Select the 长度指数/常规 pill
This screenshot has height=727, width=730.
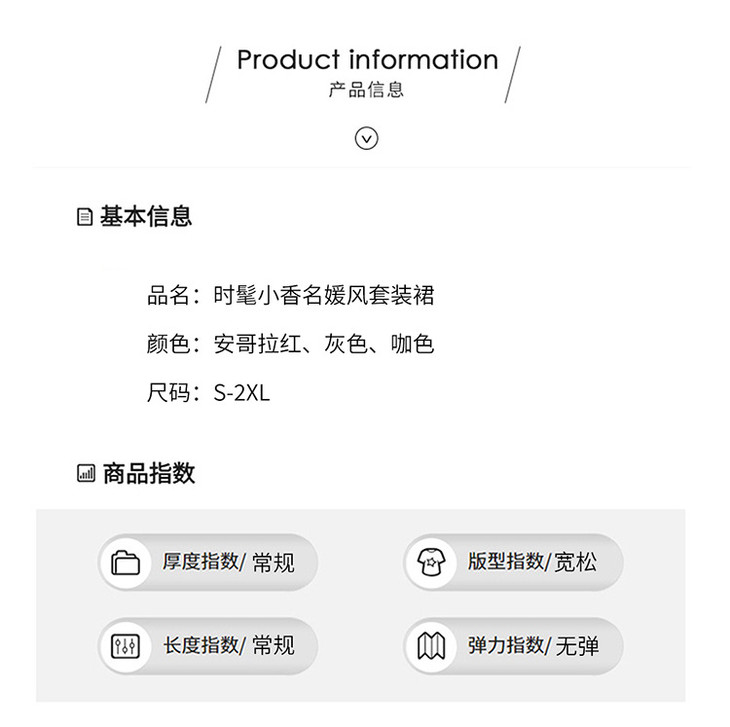(x=208, y=646)
